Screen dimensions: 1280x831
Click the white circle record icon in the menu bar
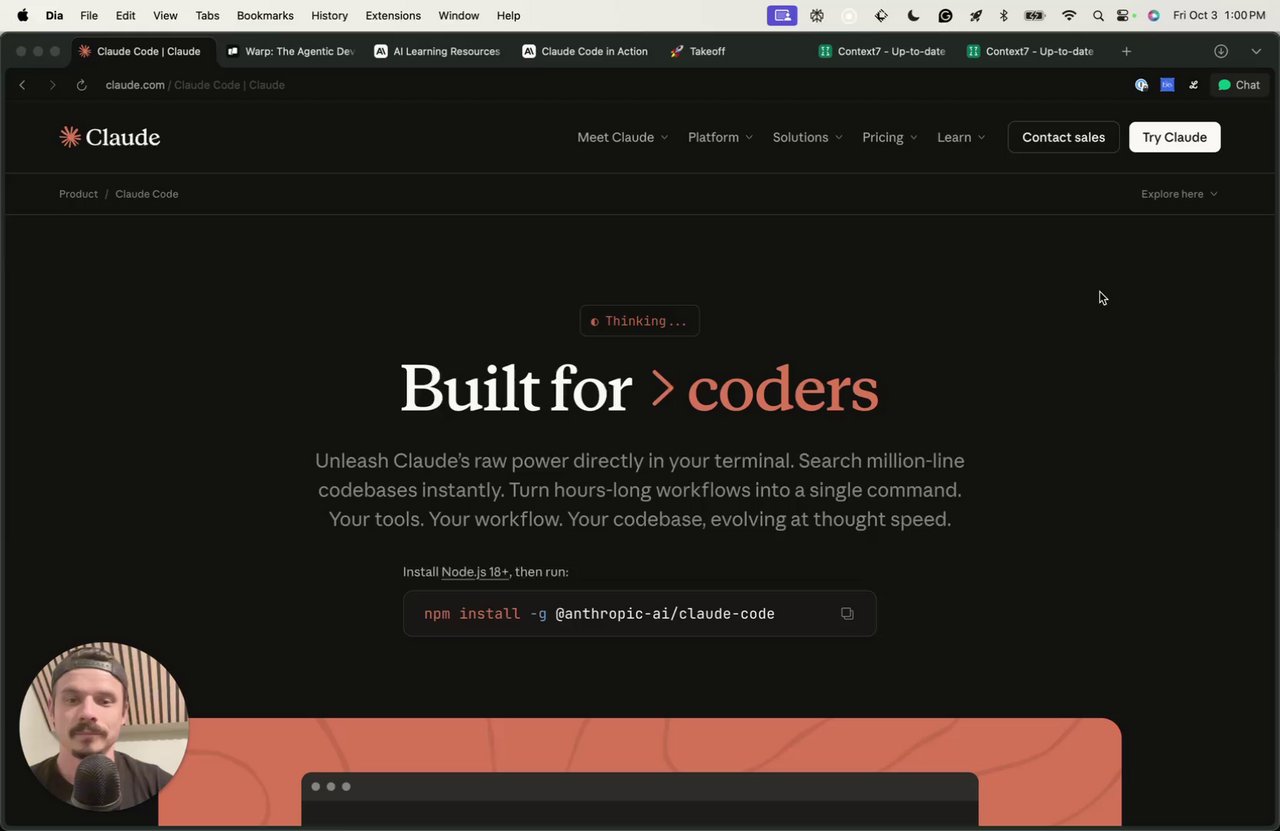coord(849,15)
